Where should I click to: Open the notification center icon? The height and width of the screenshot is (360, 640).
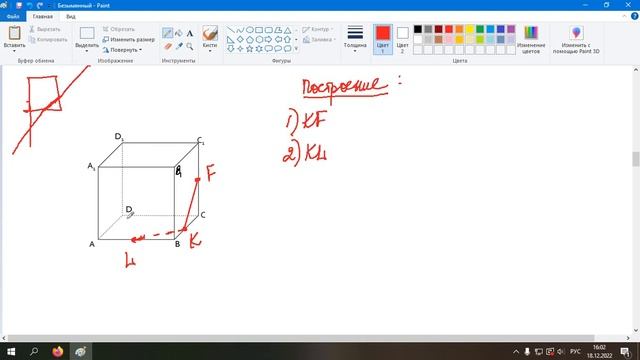[x=625, y=351]
